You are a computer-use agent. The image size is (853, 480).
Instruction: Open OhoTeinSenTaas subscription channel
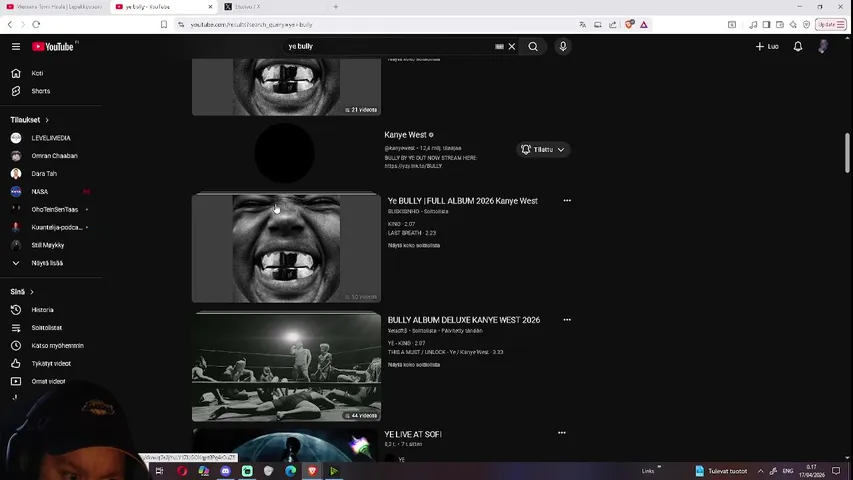pyautogui.click(x=52, y=210)
